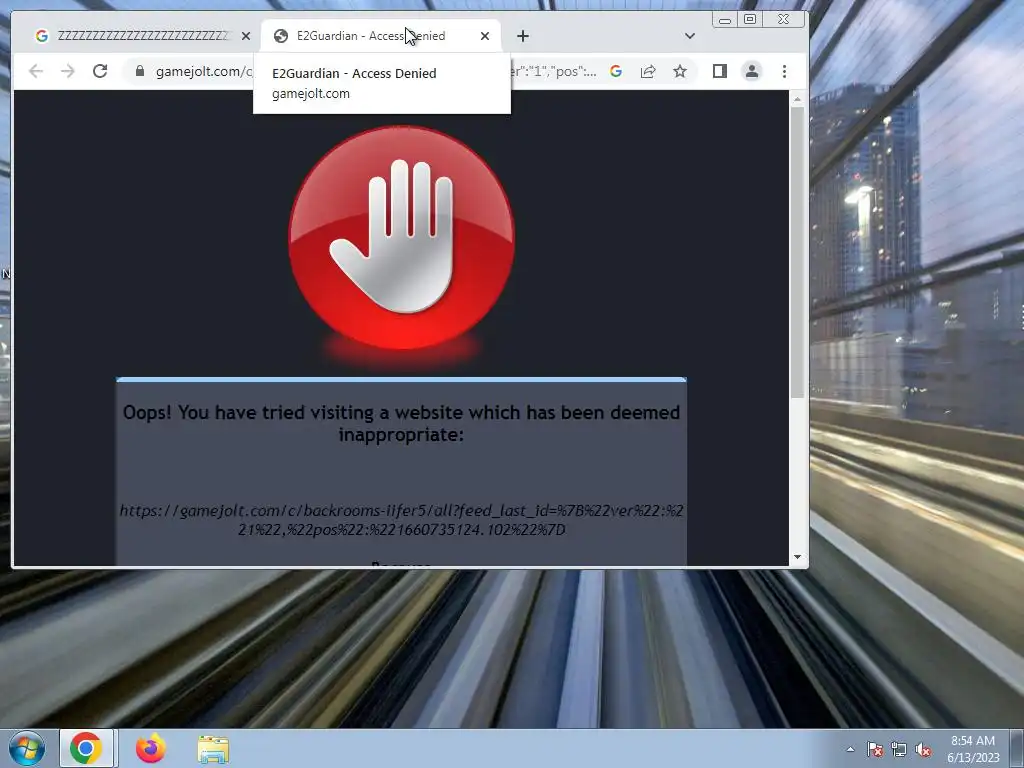Click the page vertical scrollbar thumb
Image resolution: width=1024 pixels, height=768 pixels.
pos(797,252)
